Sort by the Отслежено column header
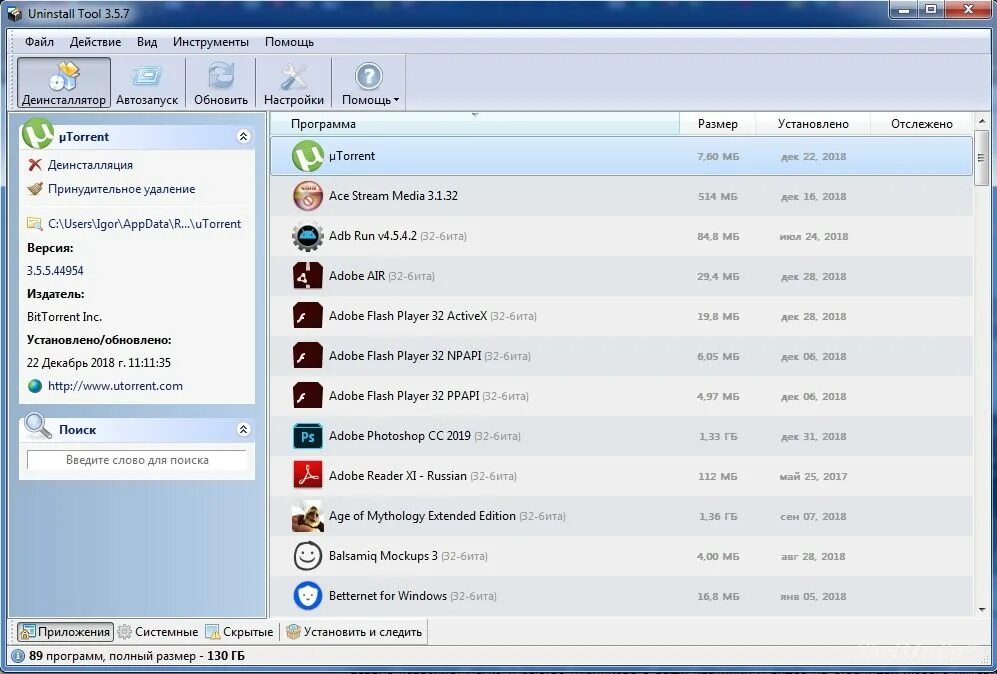The height and width of the screenshot is (674, 997). [x=921, y=124]
